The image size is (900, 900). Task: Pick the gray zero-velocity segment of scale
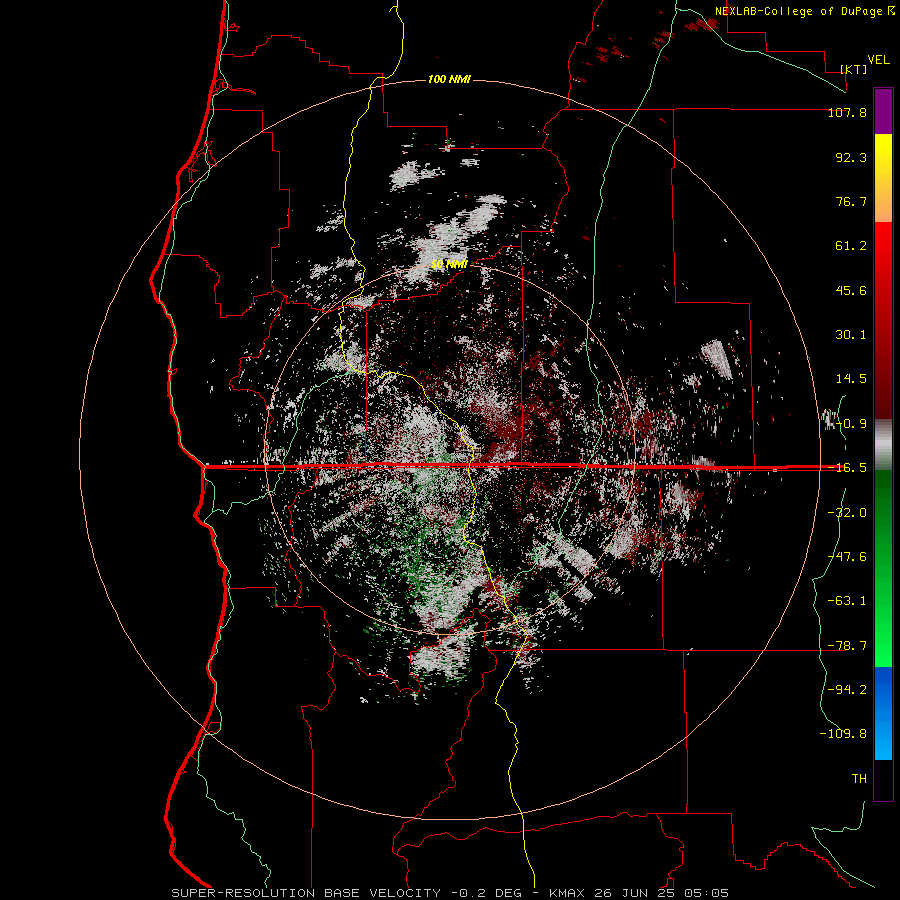[883, 445]
